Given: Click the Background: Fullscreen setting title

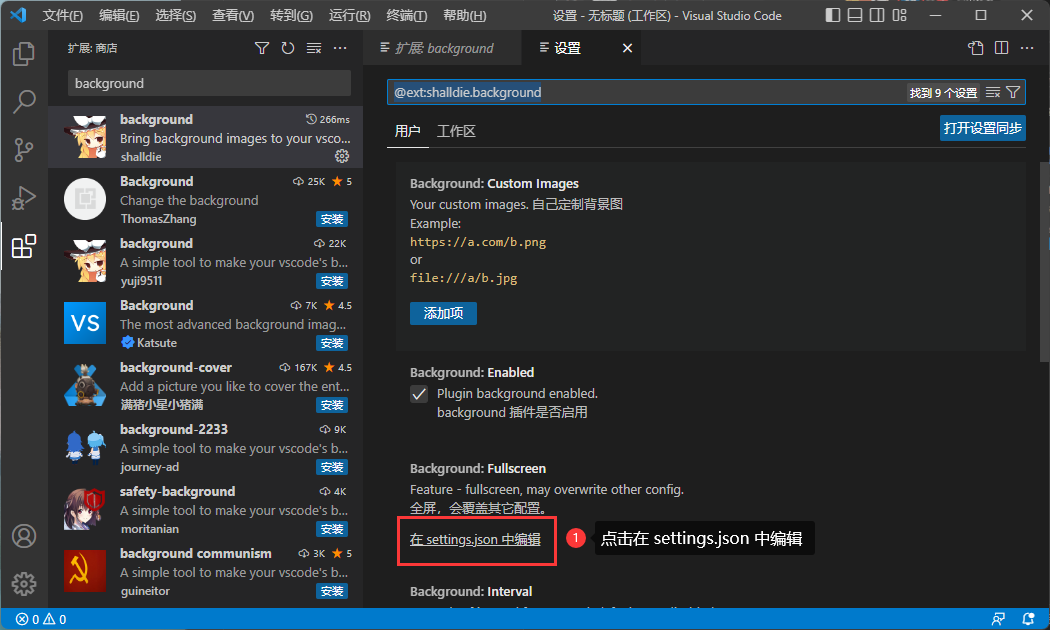Looking at the screenshot, I should 478,469.
